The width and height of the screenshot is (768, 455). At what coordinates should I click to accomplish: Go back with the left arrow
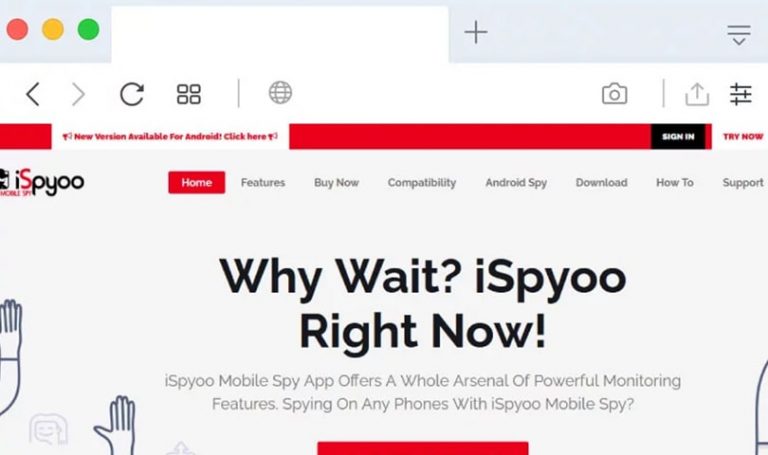click(x=33, y=94)
